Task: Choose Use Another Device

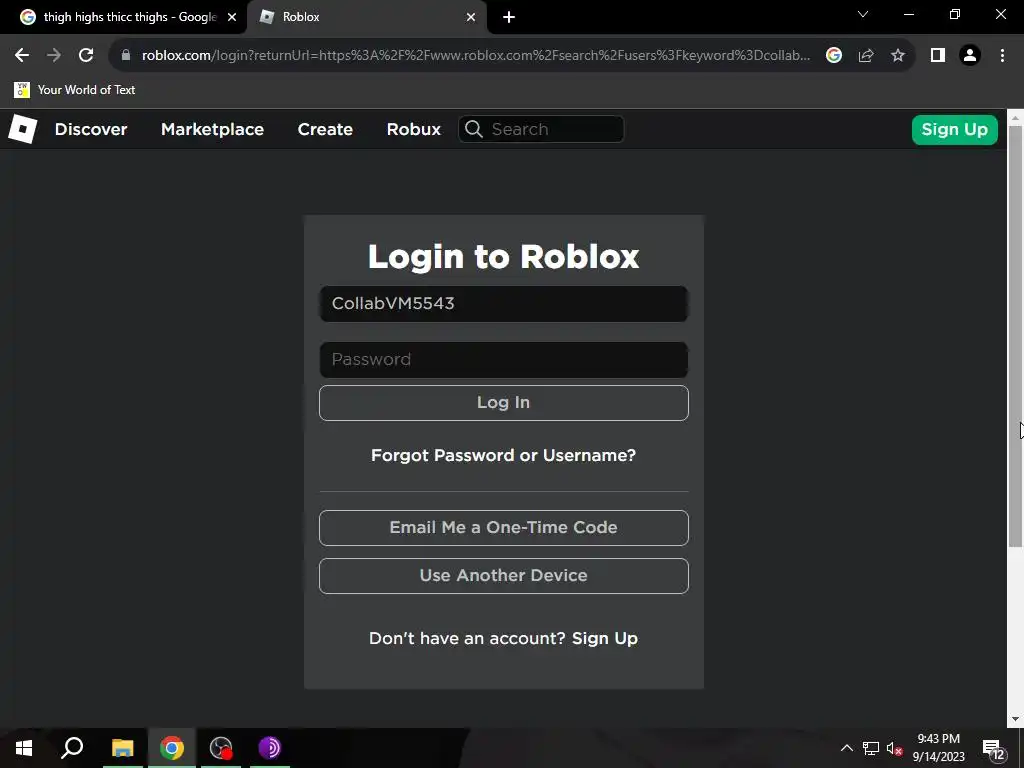Action: [504, 576]
